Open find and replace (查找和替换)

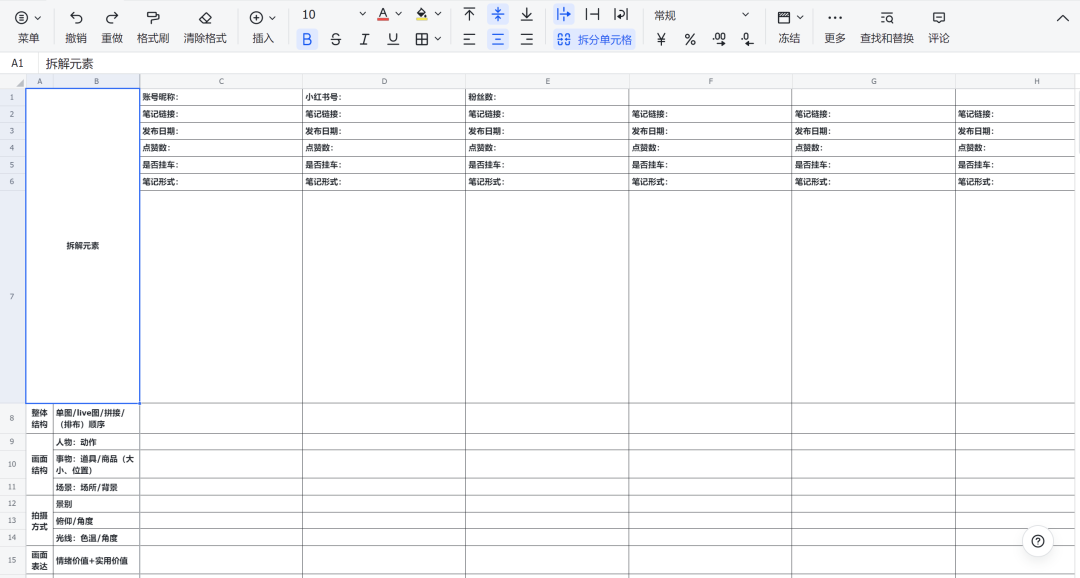886,18
